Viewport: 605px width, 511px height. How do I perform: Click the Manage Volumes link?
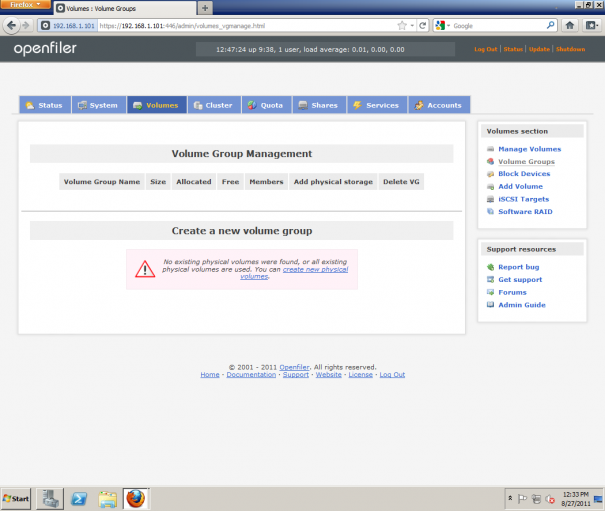click(529, 149)
